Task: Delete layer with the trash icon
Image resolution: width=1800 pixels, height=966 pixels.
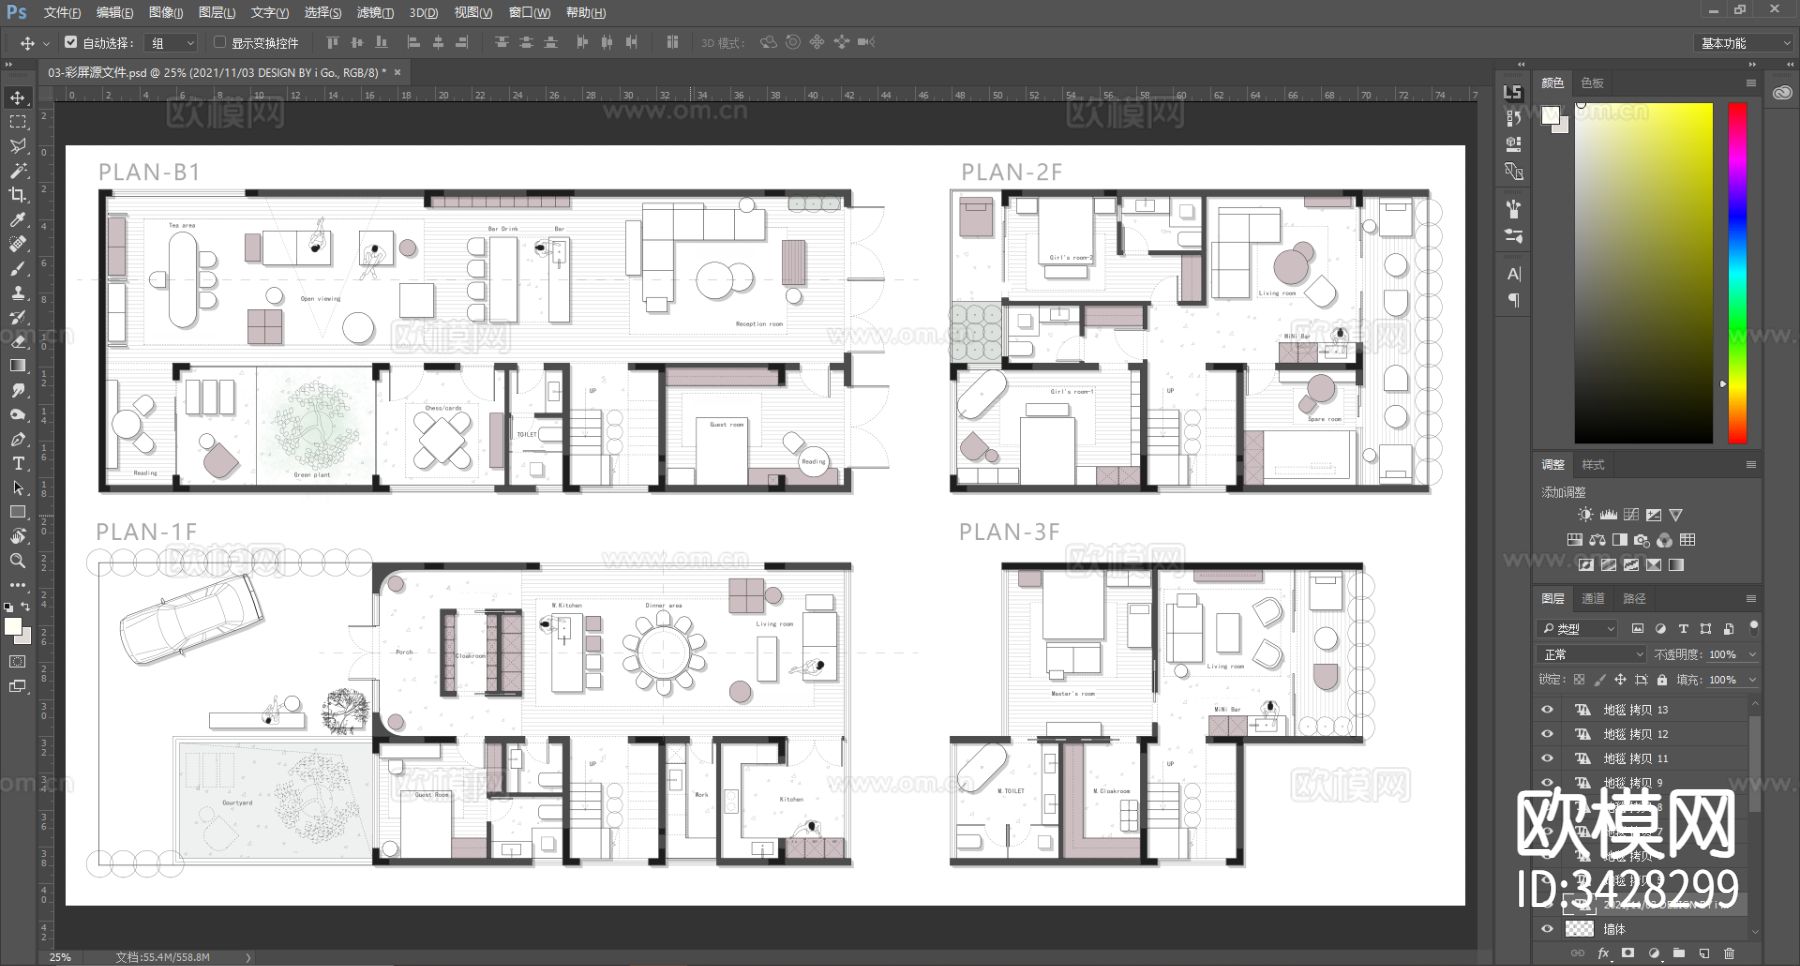Action: coord(1729,954)
